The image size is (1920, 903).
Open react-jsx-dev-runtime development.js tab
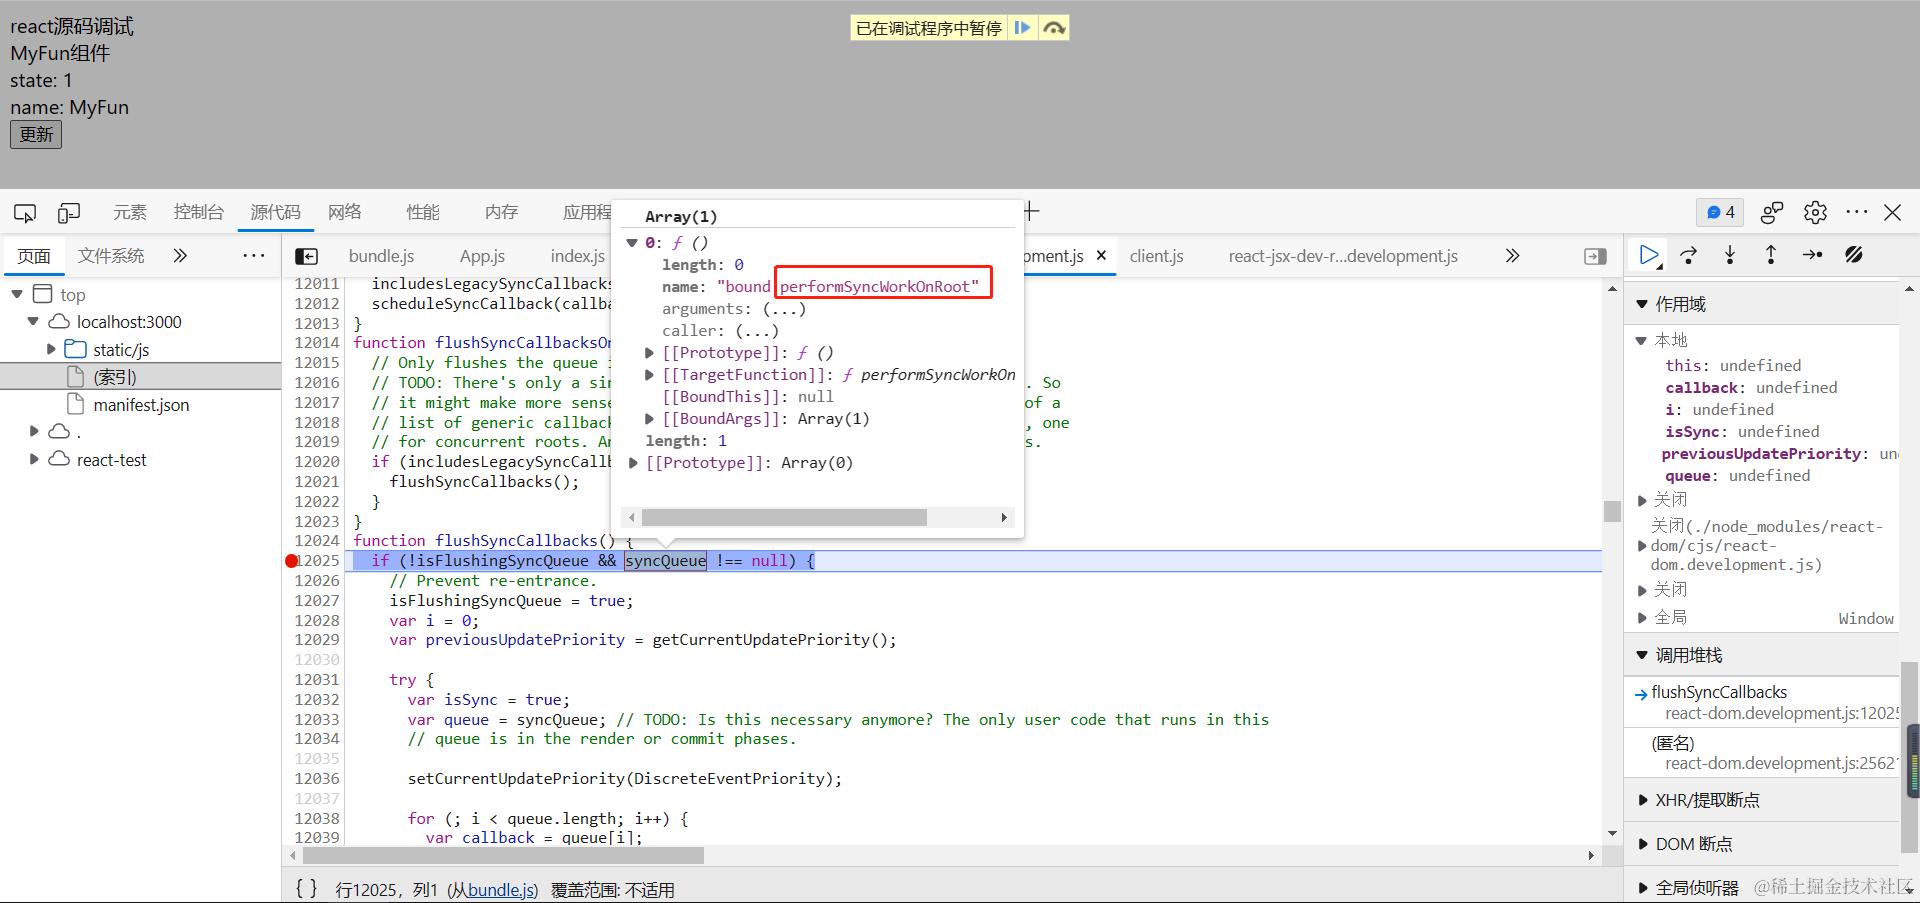tap(1343, 256)
